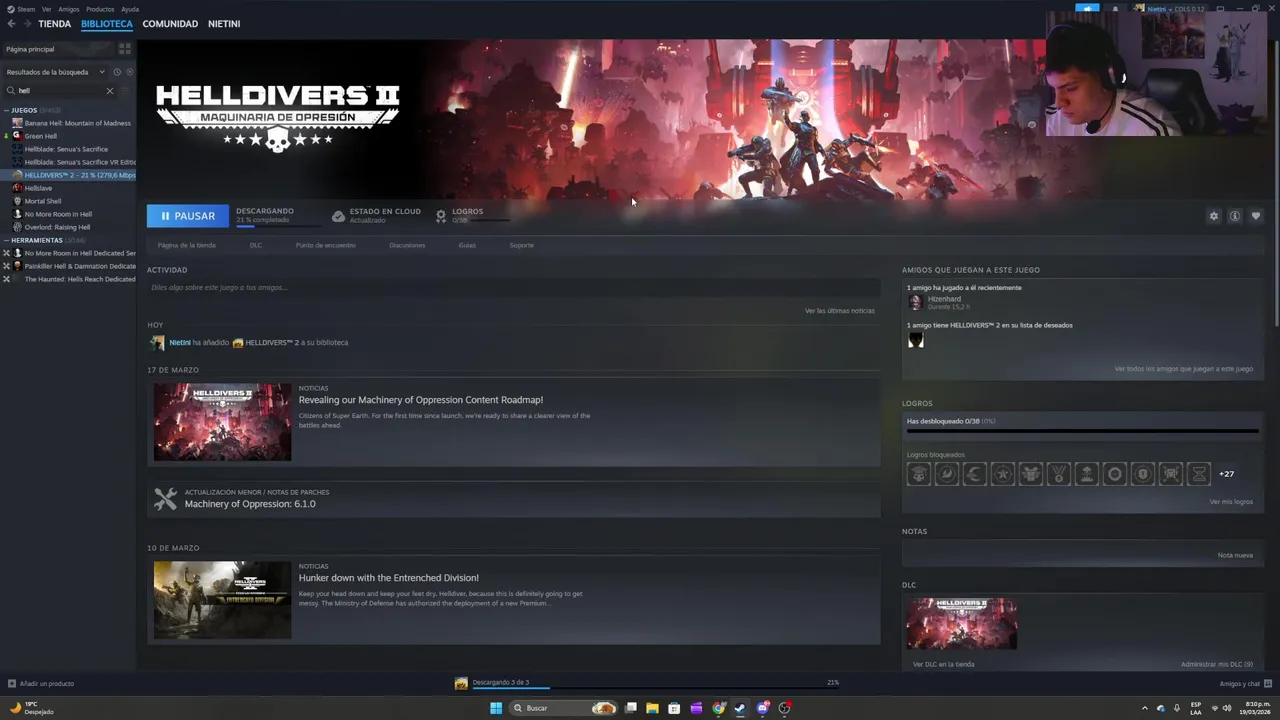Viewport: 1280px width, 720px height.
Task: Select Mortal Shell in game list
Action: point(42,201)
